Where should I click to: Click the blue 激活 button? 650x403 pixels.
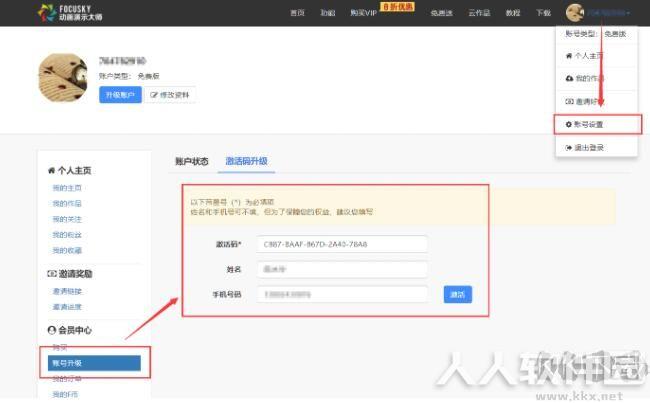(x=458, y=294)
